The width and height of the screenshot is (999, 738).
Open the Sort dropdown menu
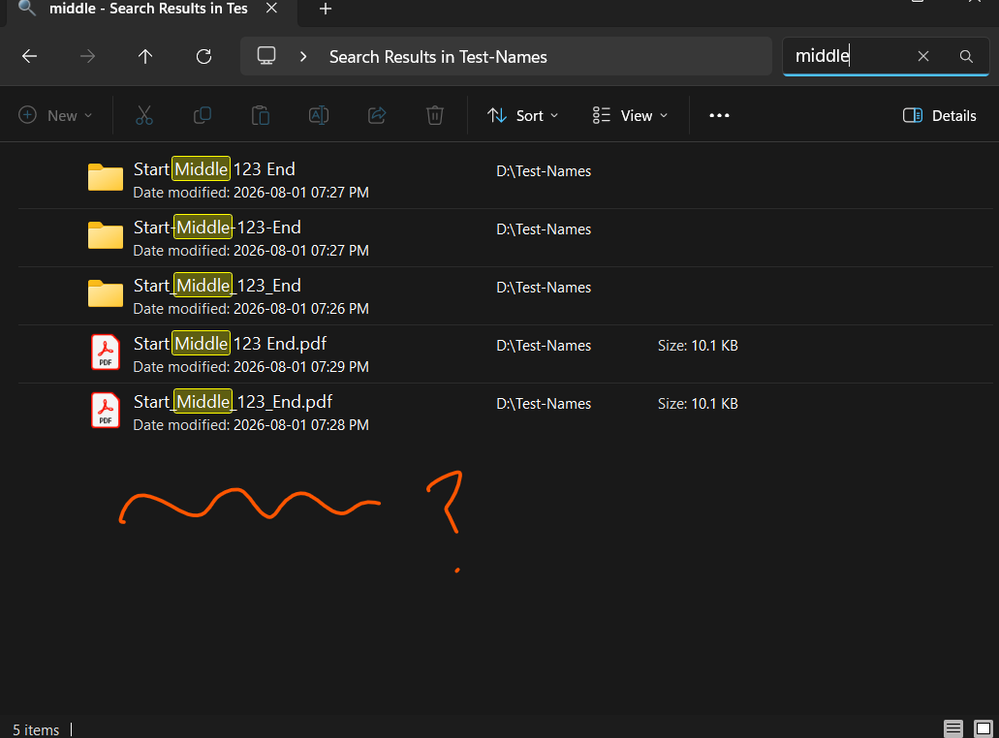point(523,115)
